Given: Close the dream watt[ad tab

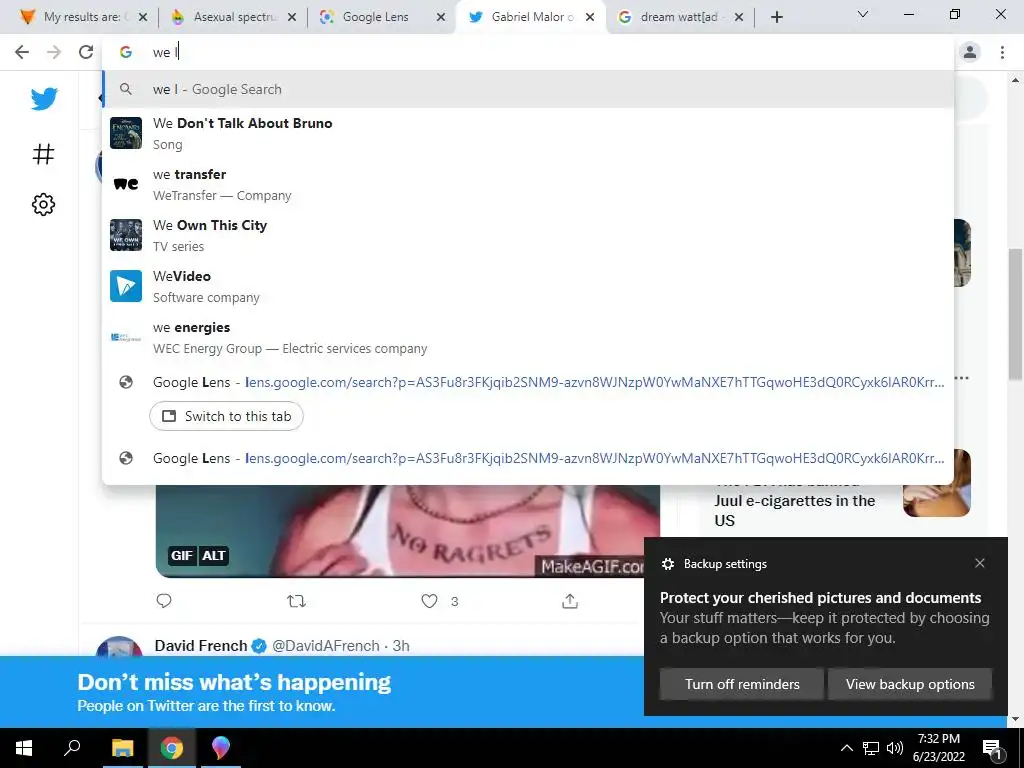Looking at the screenshot, I should (739, 17).
